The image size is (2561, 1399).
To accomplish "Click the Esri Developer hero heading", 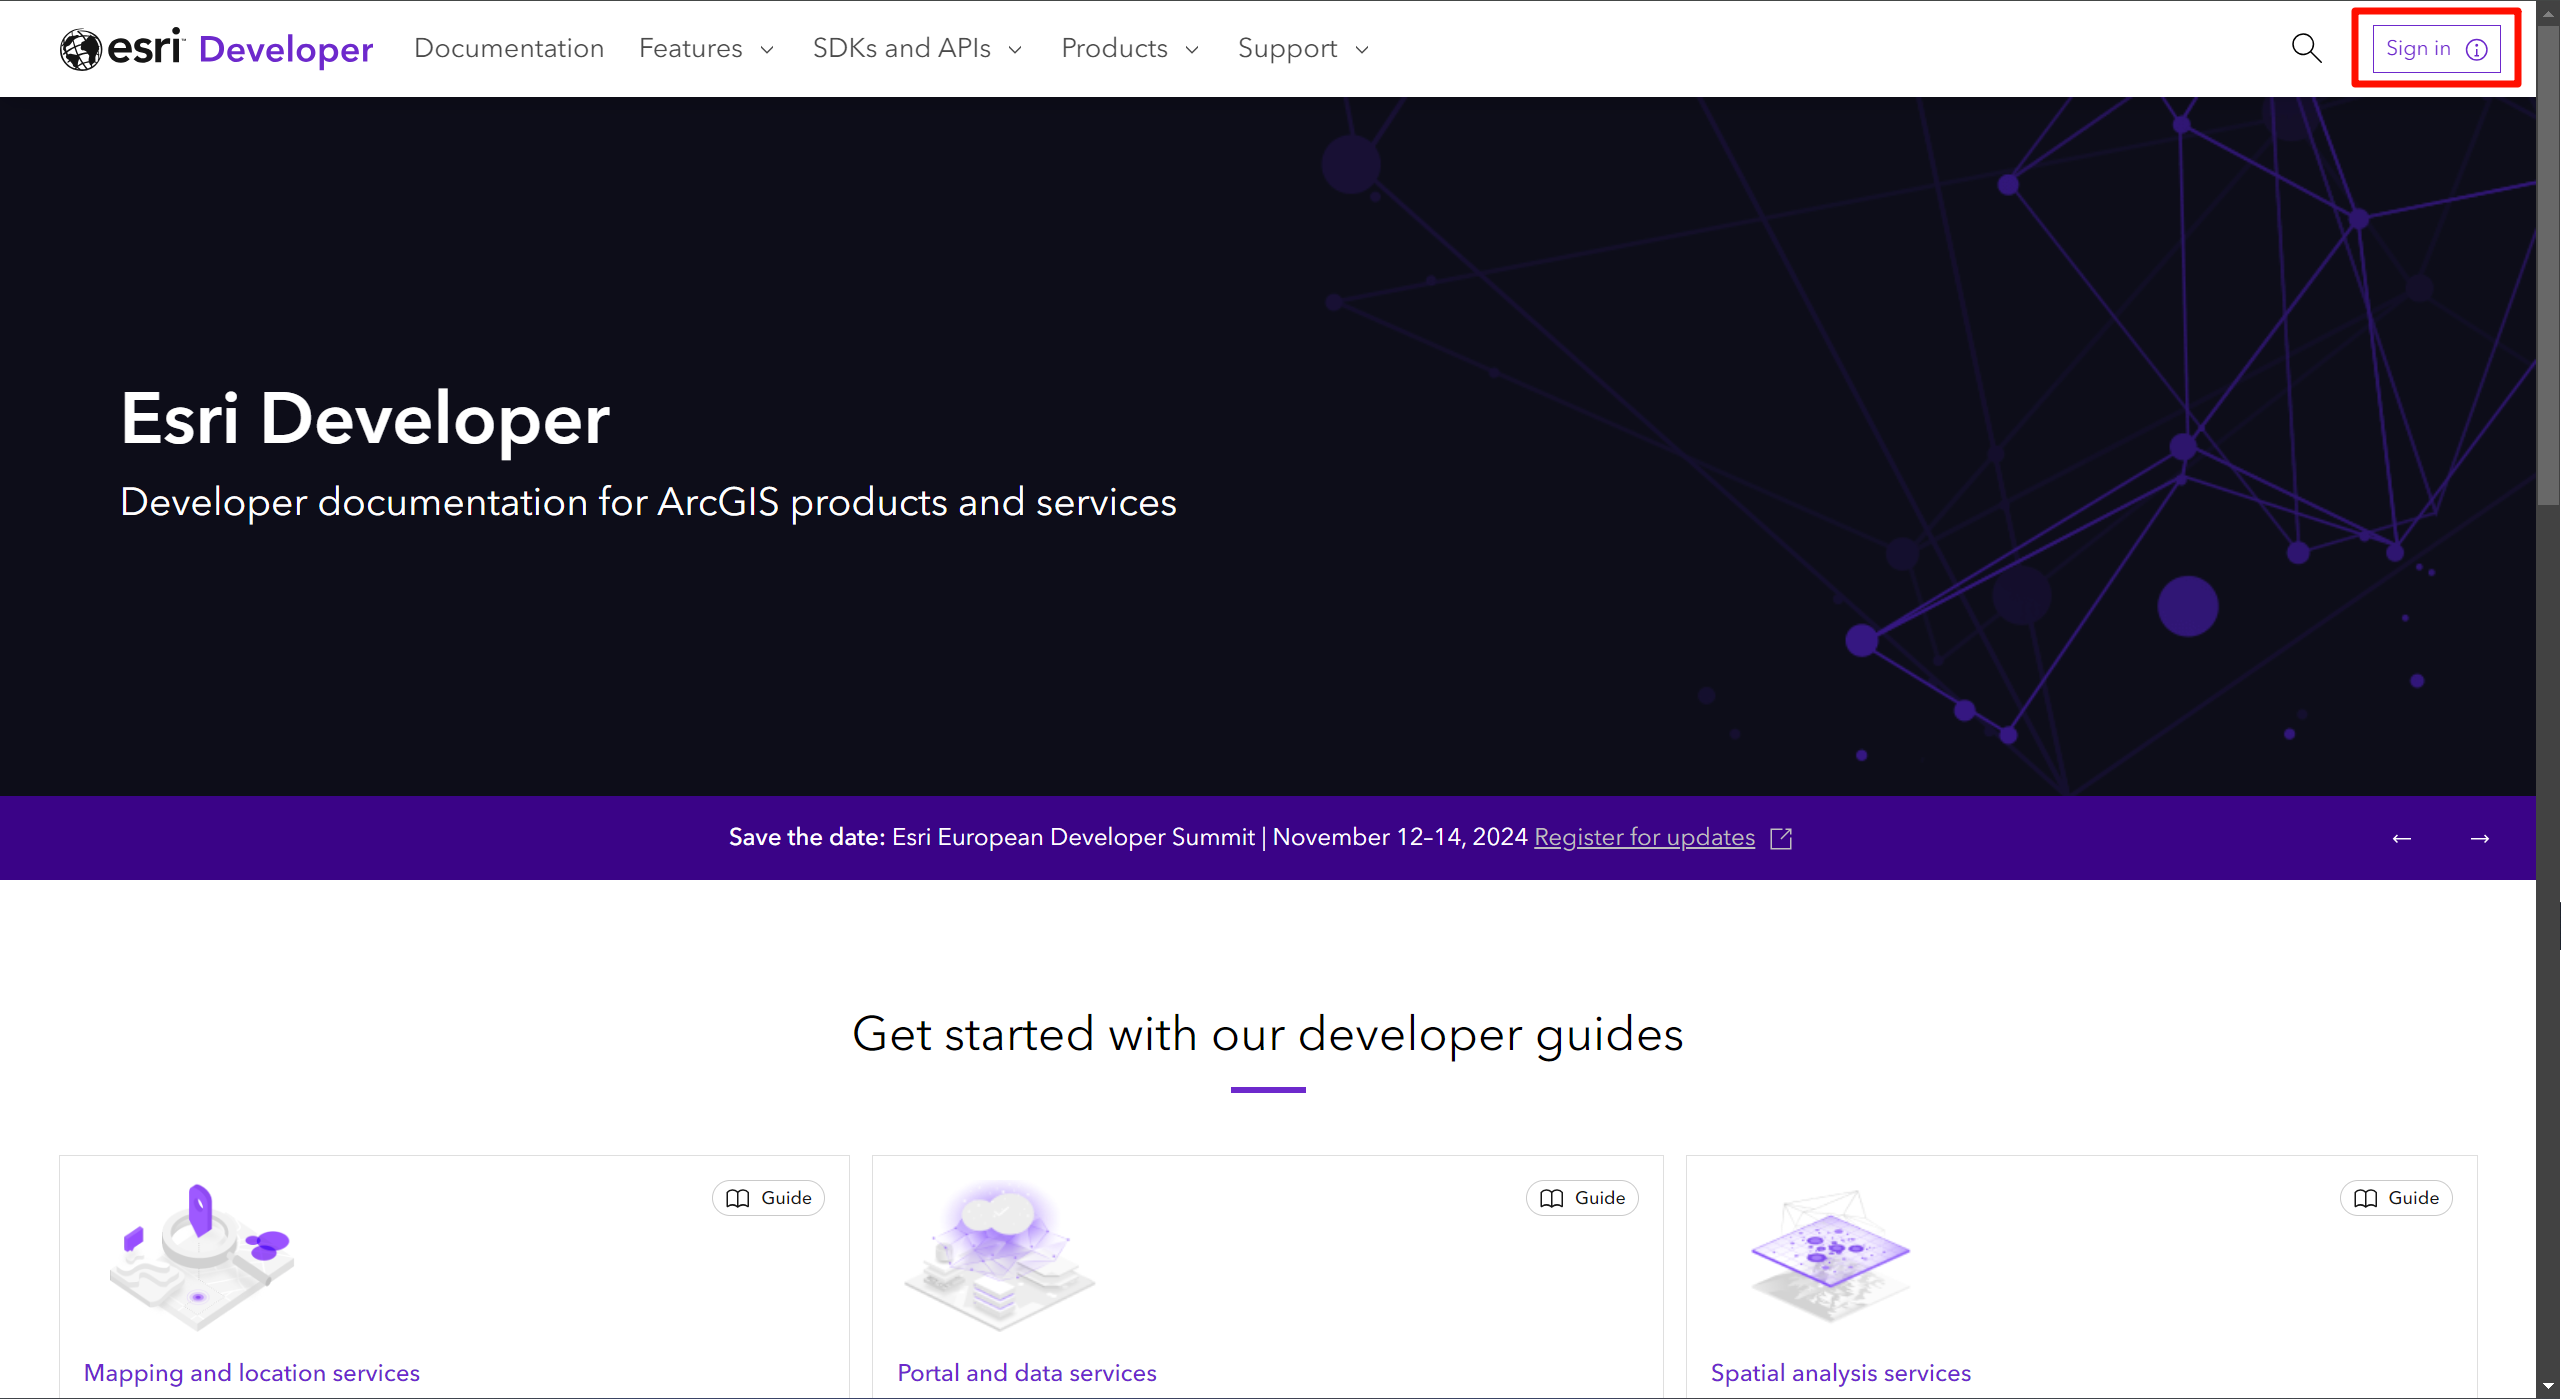I will click(365, 418).
